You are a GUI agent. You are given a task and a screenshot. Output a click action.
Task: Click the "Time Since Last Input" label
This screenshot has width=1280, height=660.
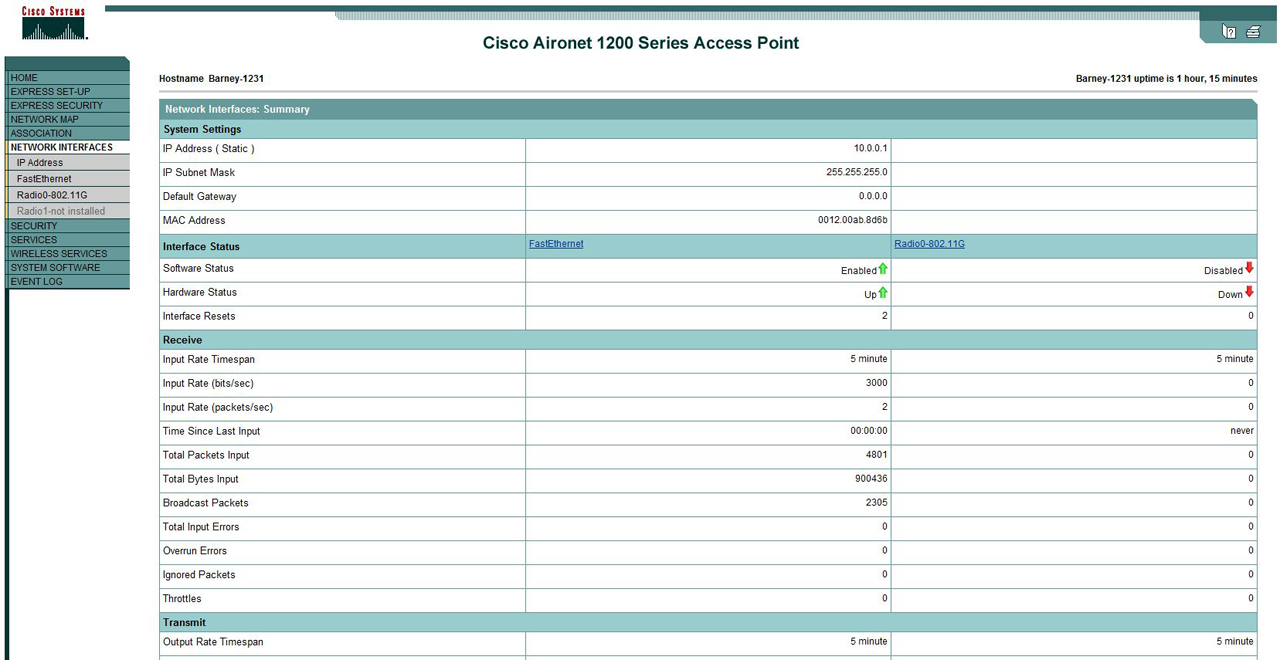coord(212,432)
